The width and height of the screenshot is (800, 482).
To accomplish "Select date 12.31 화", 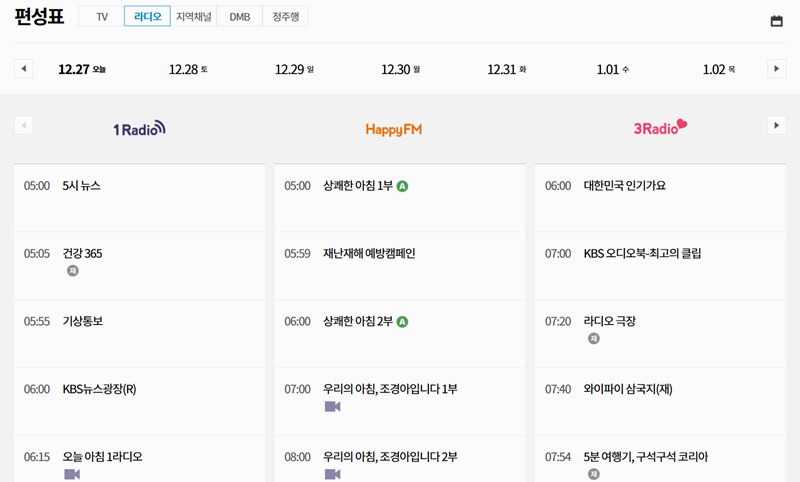I will point(507,69).
